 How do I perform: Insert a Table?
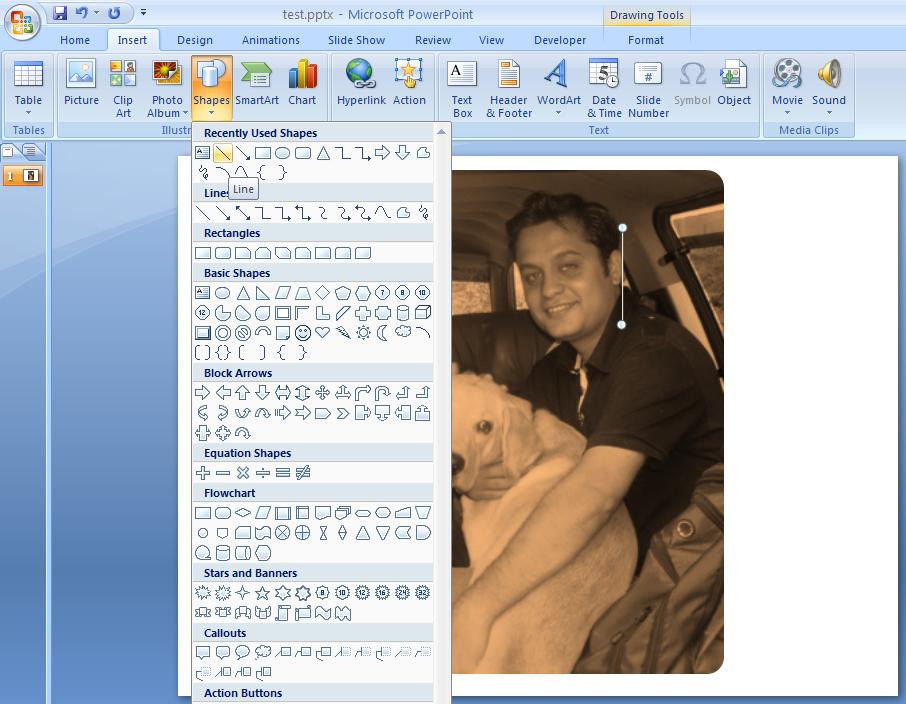[x=28, y=87]
